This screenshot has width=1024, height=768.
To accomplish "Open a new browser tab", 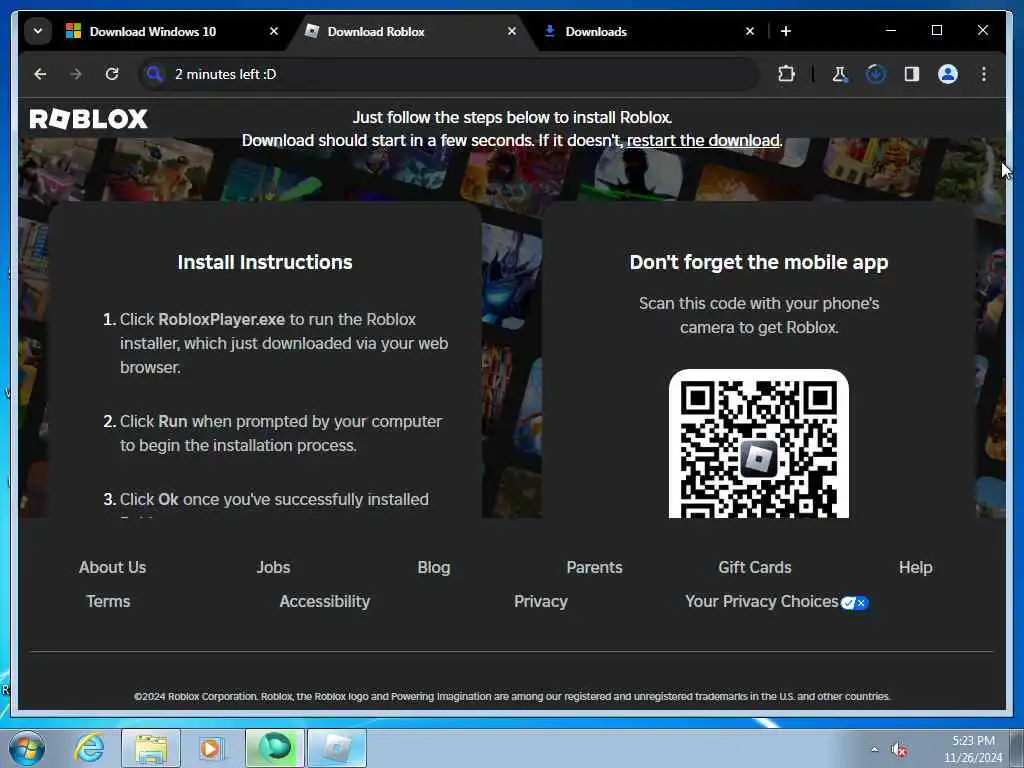I will (x=786, y=31).
